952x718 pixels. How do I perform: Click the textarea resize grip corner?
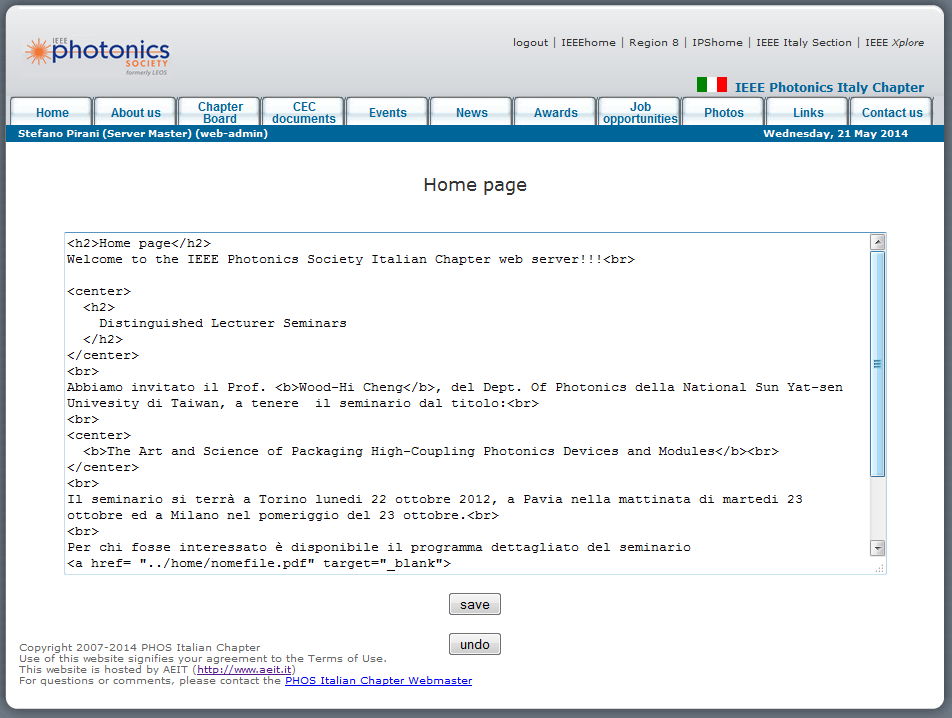[880, 568]
